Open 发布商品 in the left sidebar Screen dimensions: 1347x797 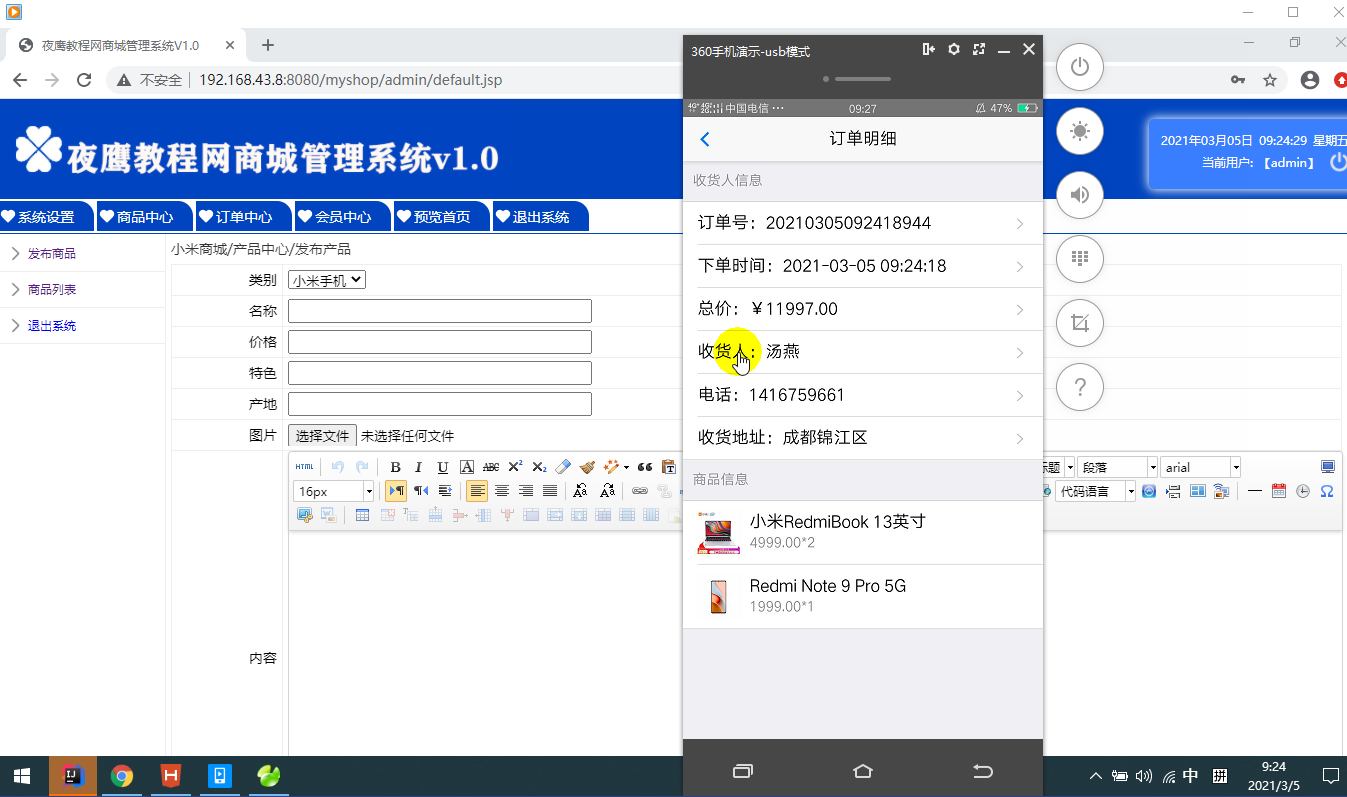coord(52,254)
